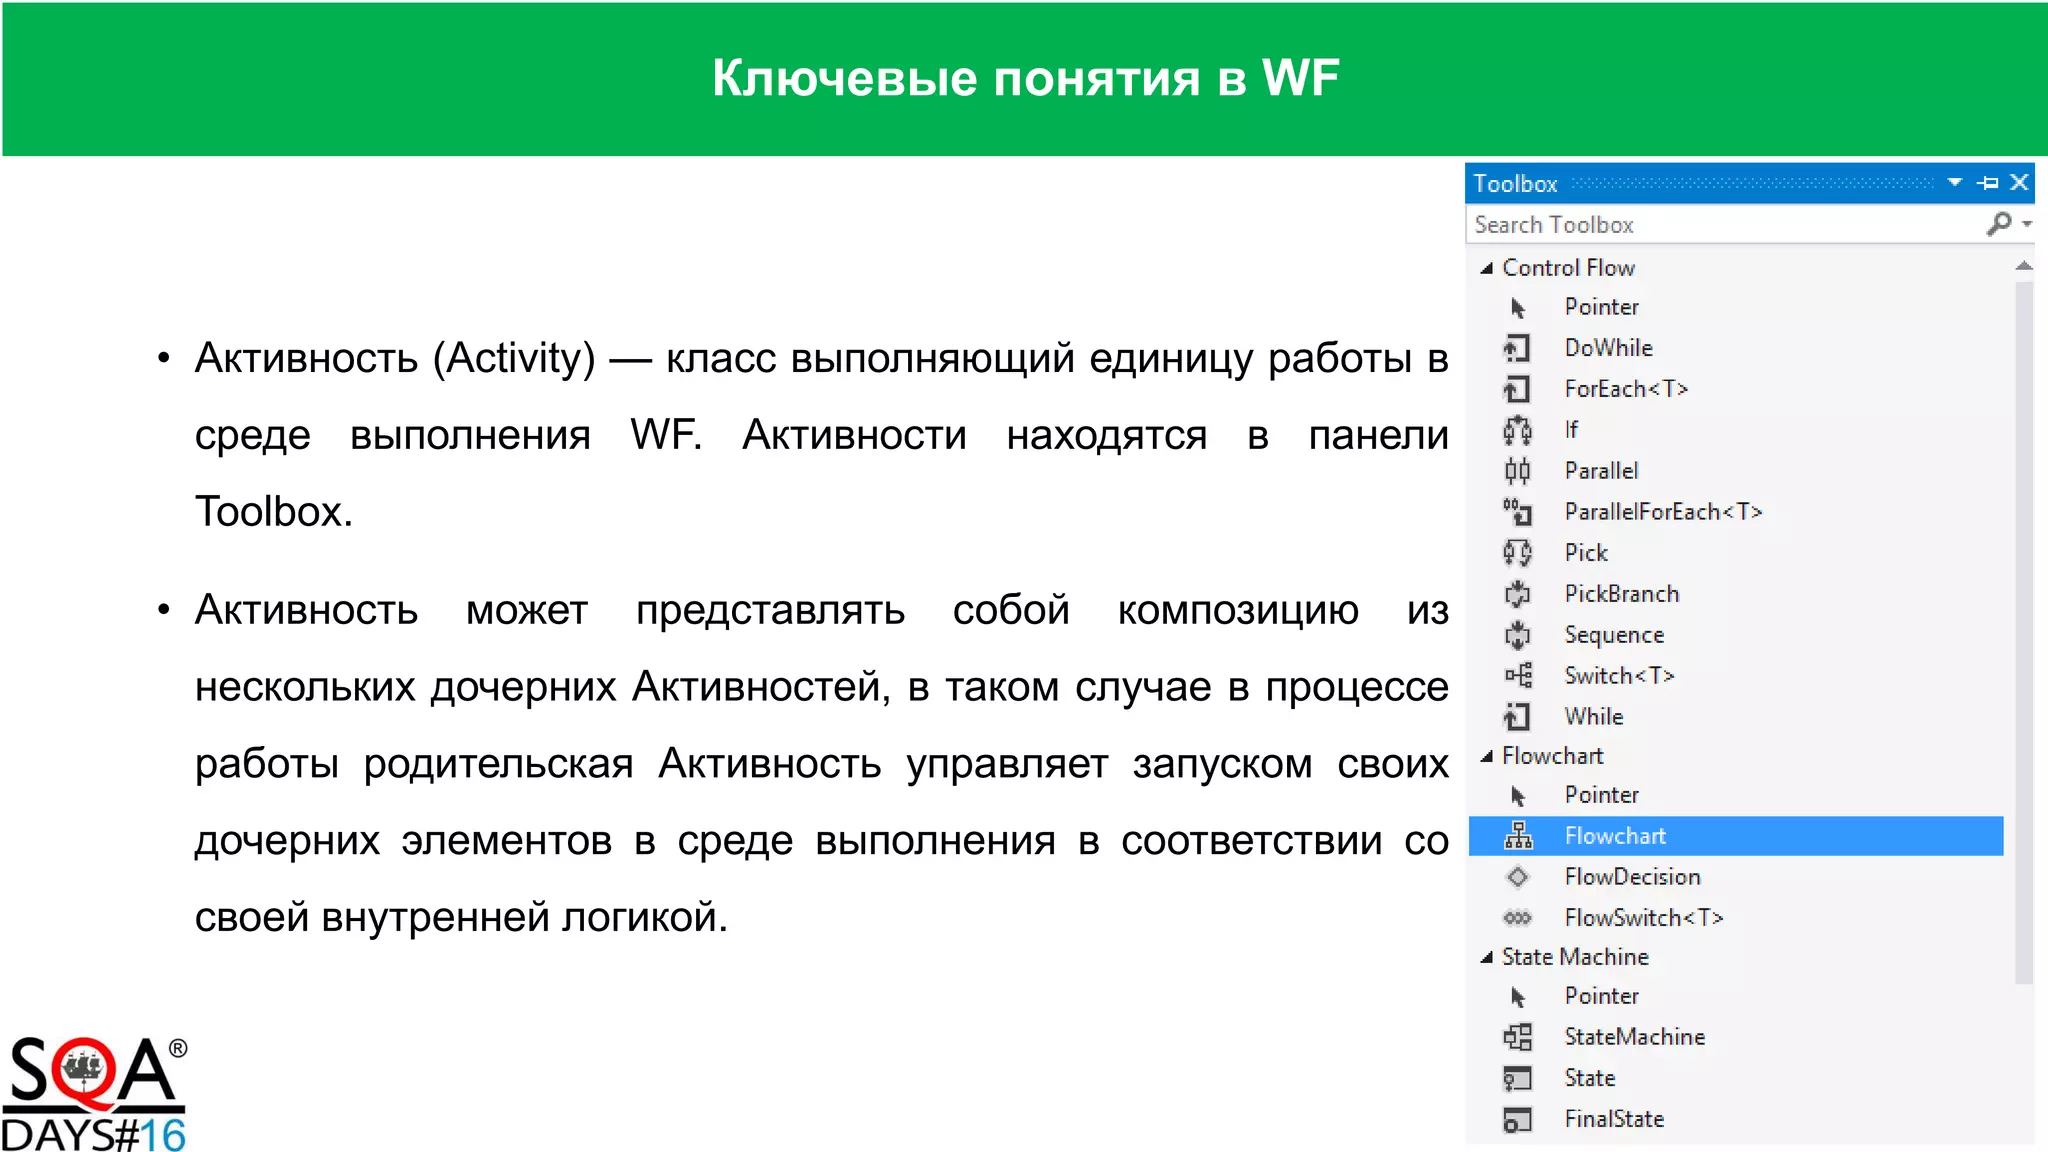
Task: Select the If activity icon
Action: [x=1517, y=430]
